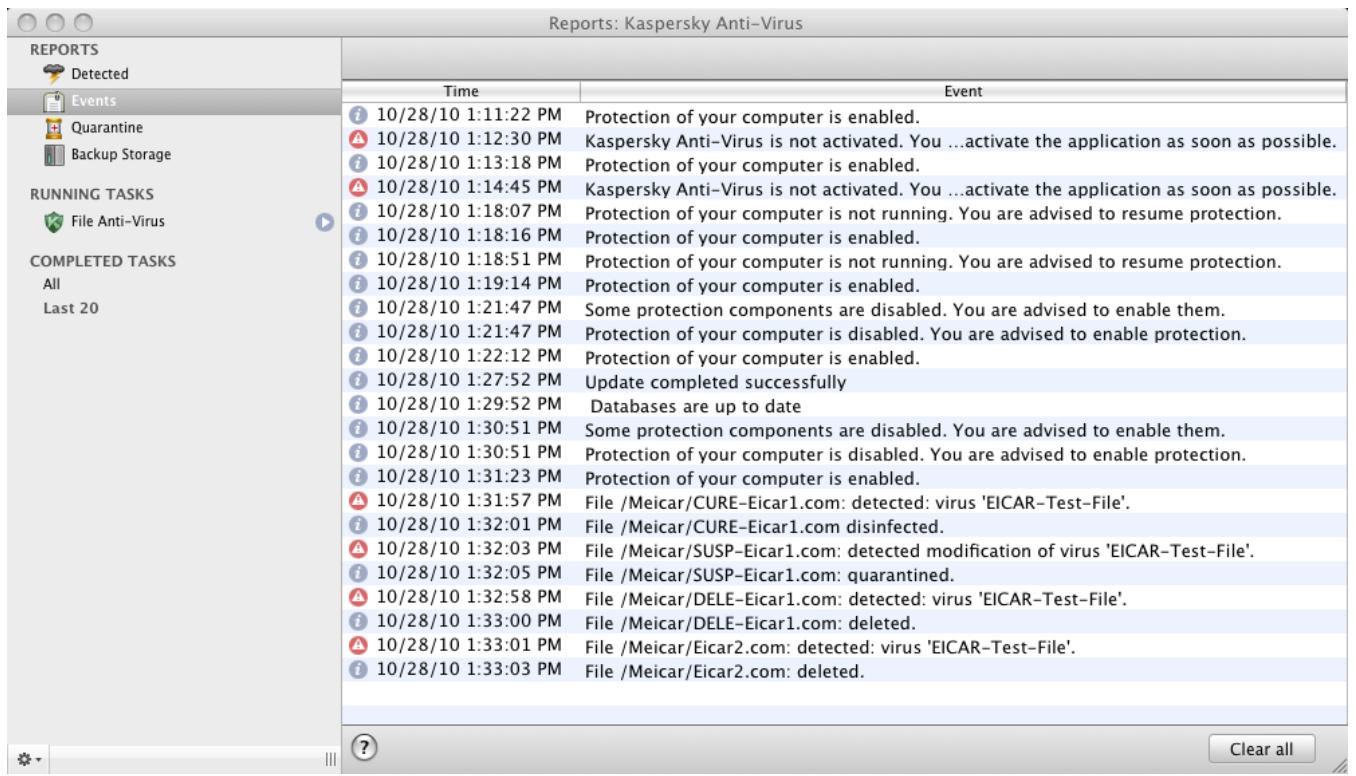Open the gear action menu
This screenshot has height=776, width=1356.
[x=26, y=759]
